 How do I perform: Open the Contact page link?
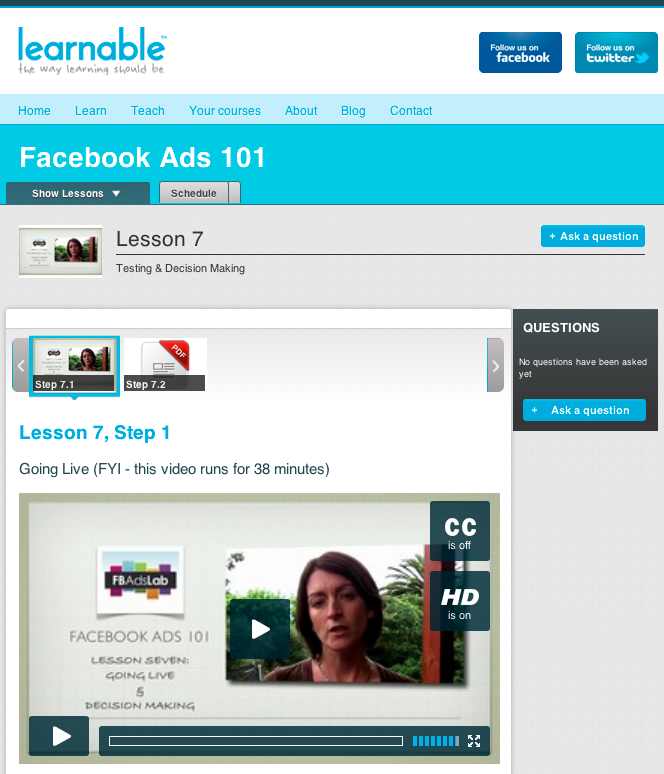click(411, 111)
